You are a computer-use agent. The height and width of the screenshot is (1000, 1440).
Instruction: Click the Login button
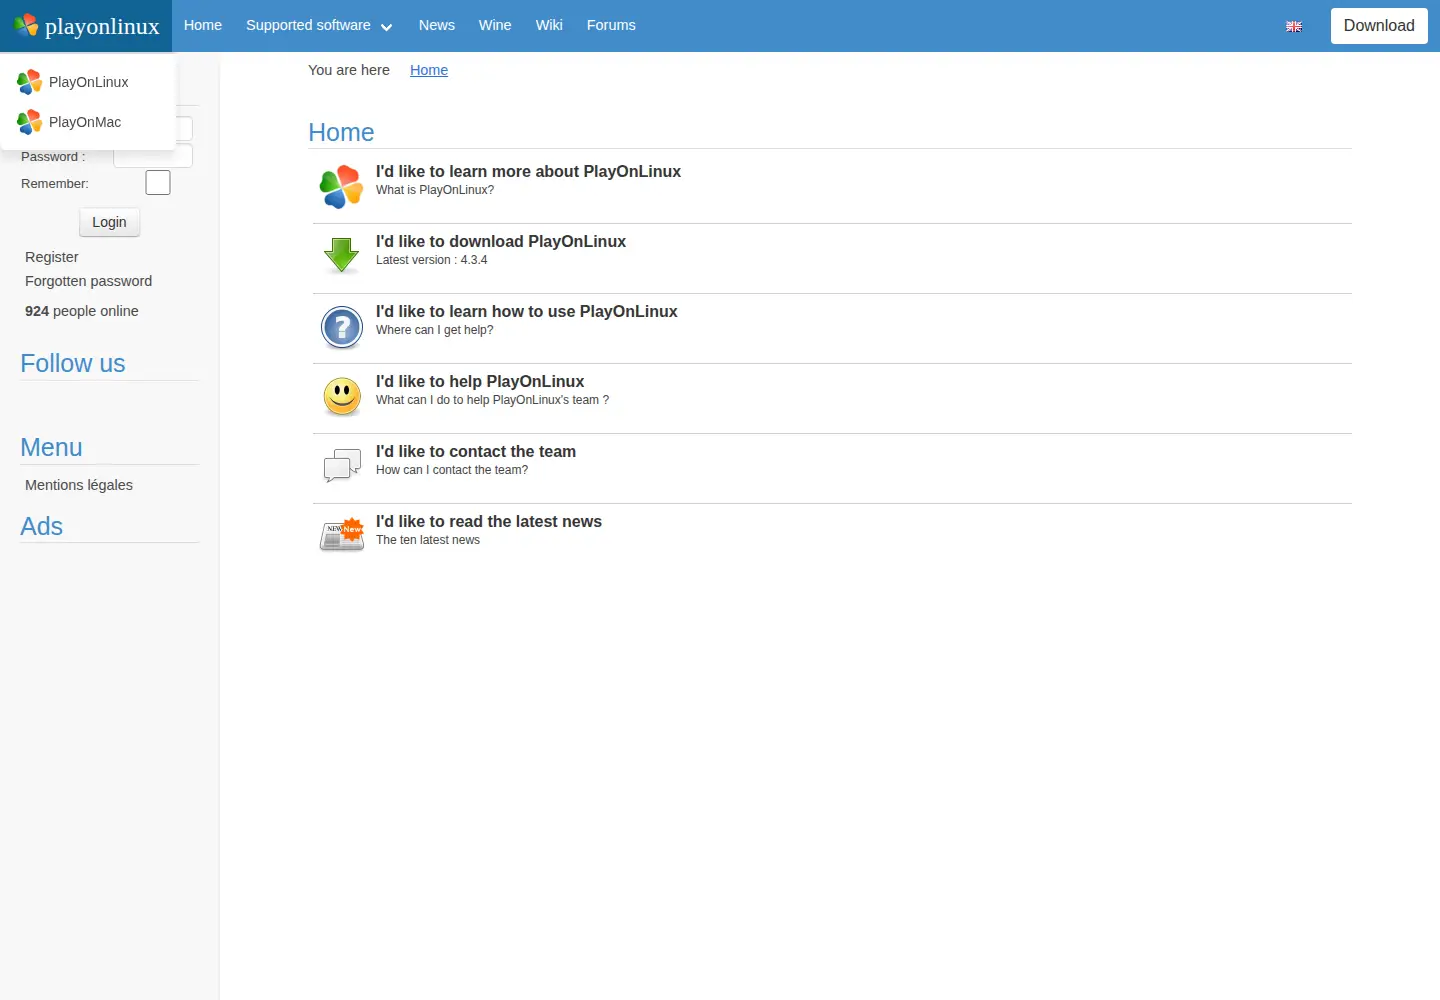[109, 222]
